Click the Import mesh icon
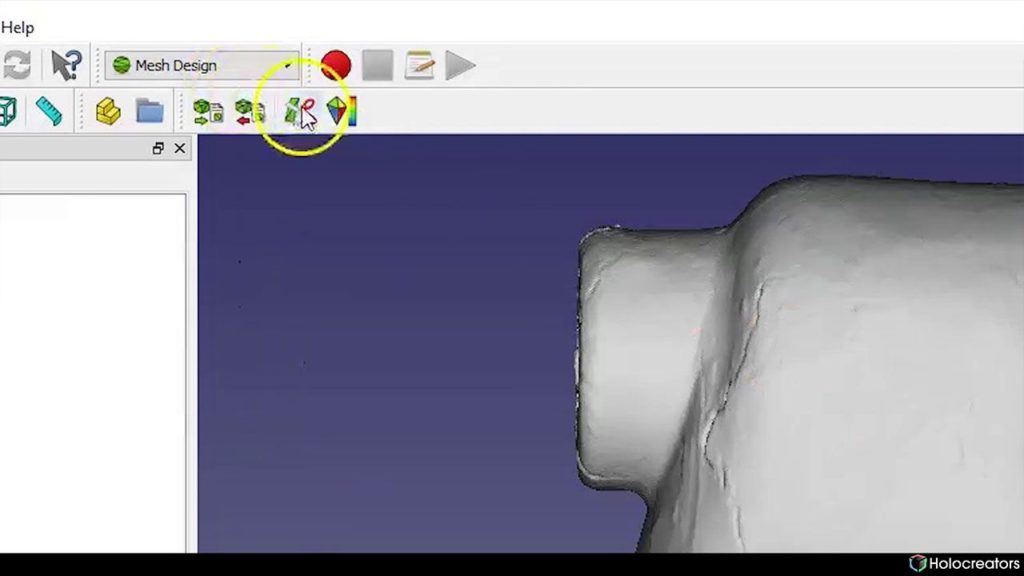Viewport: 1024px width, 576px height. pyautogui.click(x=208, y=112)
